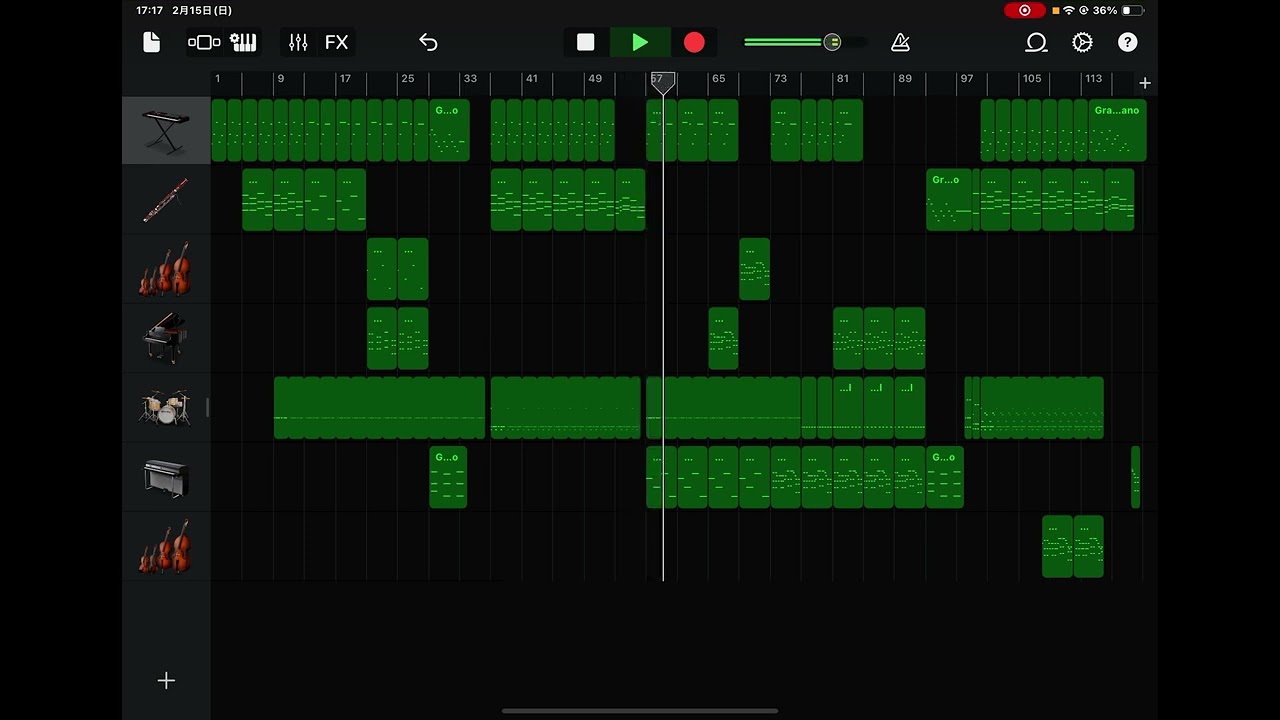Jump to bar 9 on the ruler
This screenshot has width=1280, height=720.
coord(280,79)
